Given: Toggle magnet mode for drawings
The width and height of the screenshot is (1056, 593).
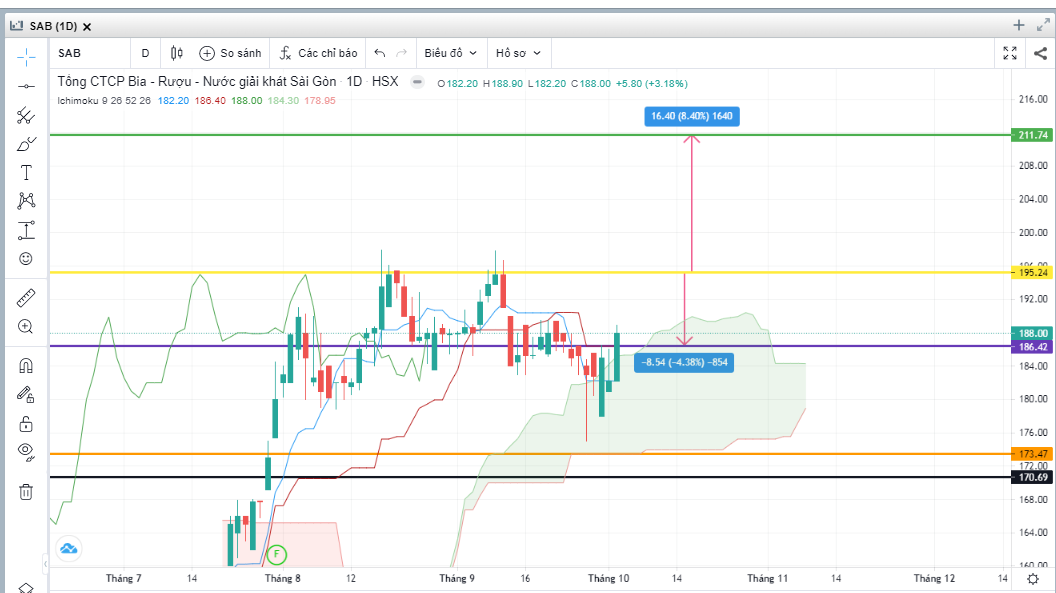Looking at the screenshot, I should pos(26,365).
